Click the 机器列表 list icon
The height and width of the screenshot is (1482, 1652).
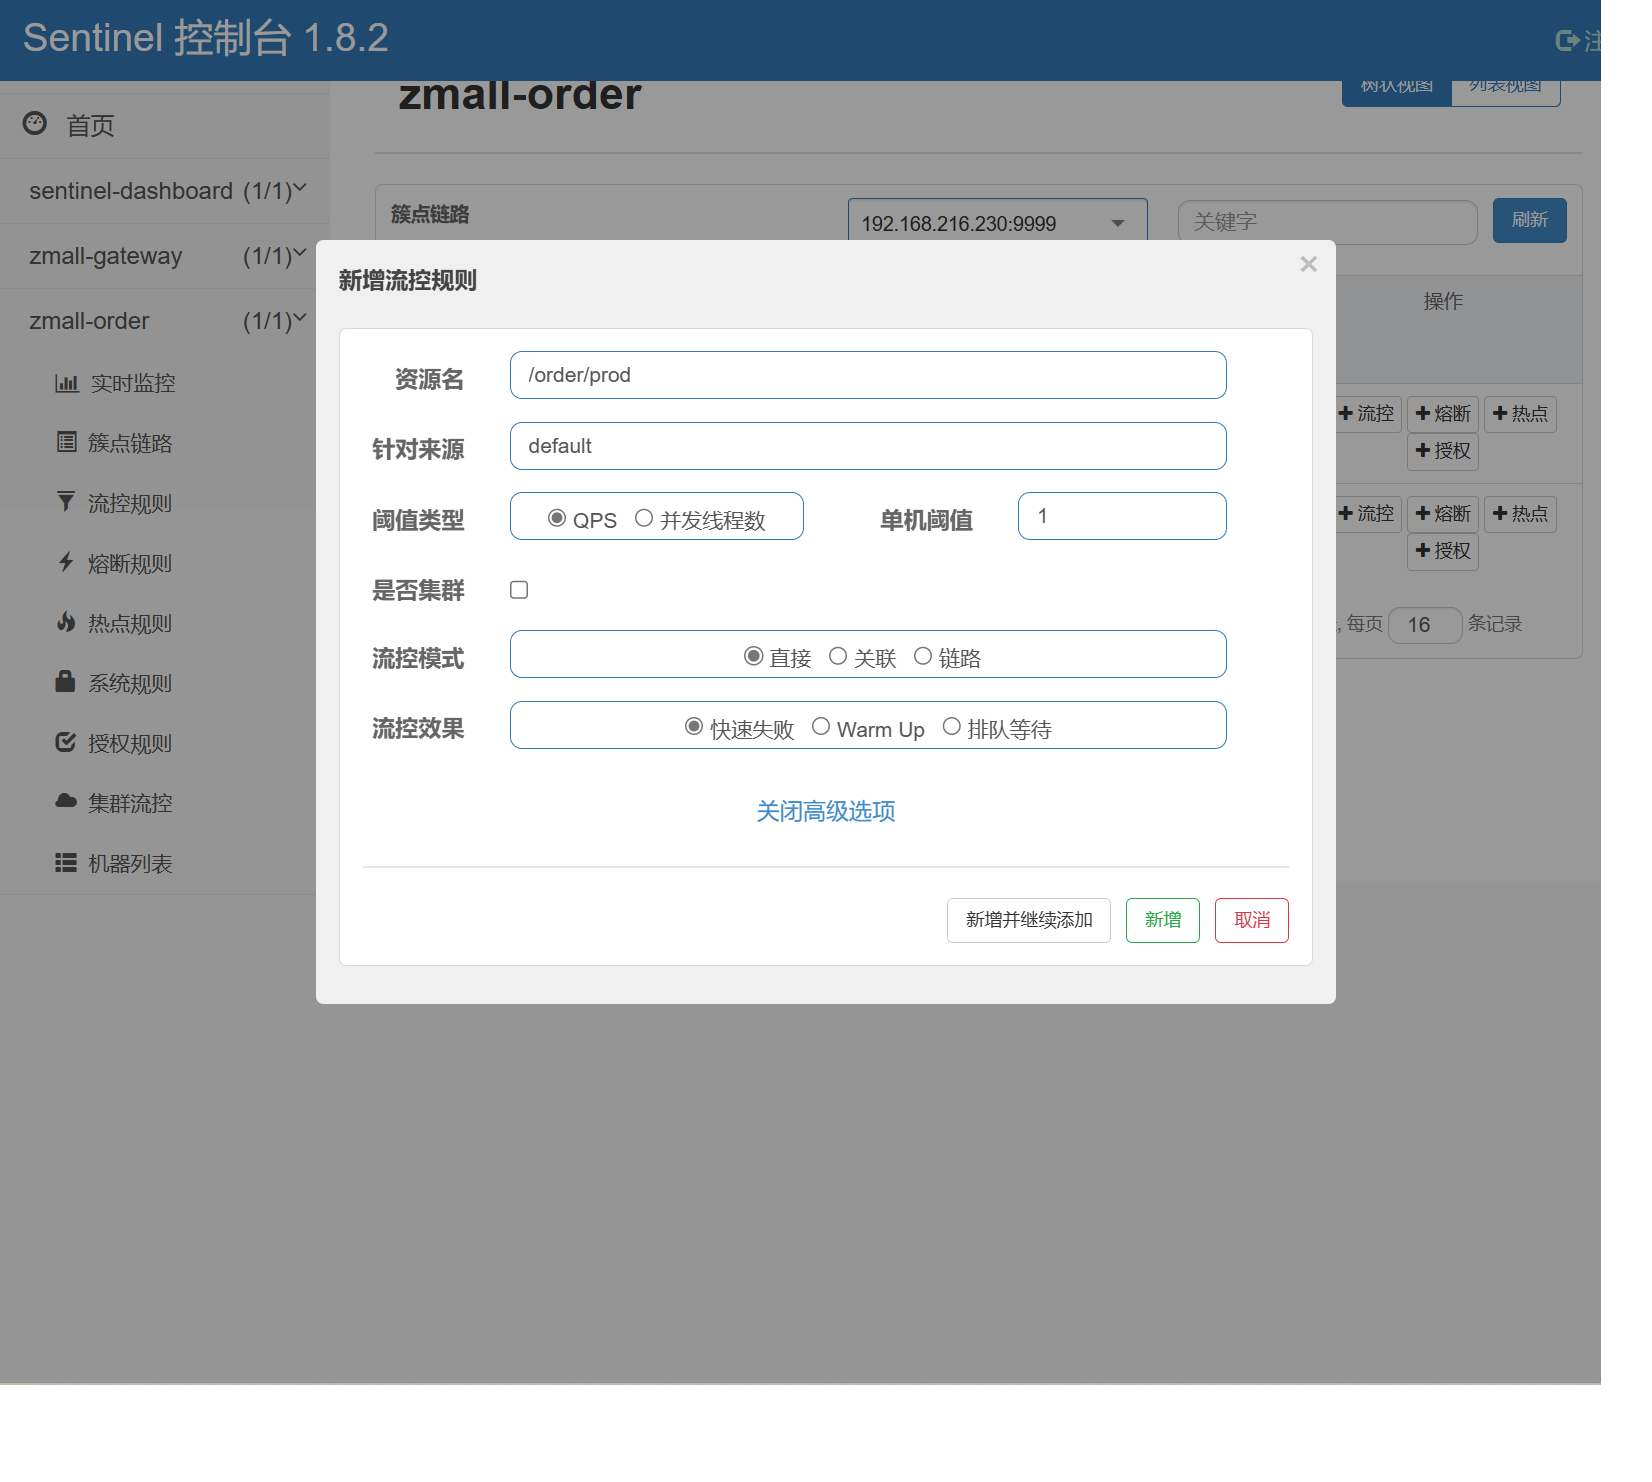point(66,862)
